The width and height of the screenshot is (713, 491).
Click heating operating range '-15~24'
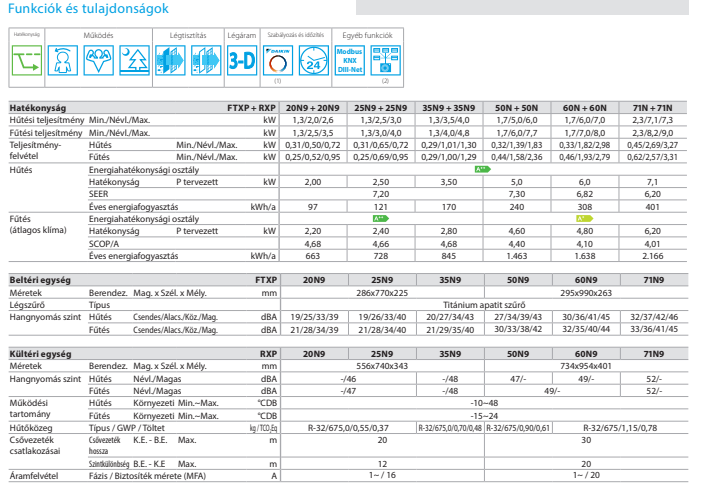point(484,416)
